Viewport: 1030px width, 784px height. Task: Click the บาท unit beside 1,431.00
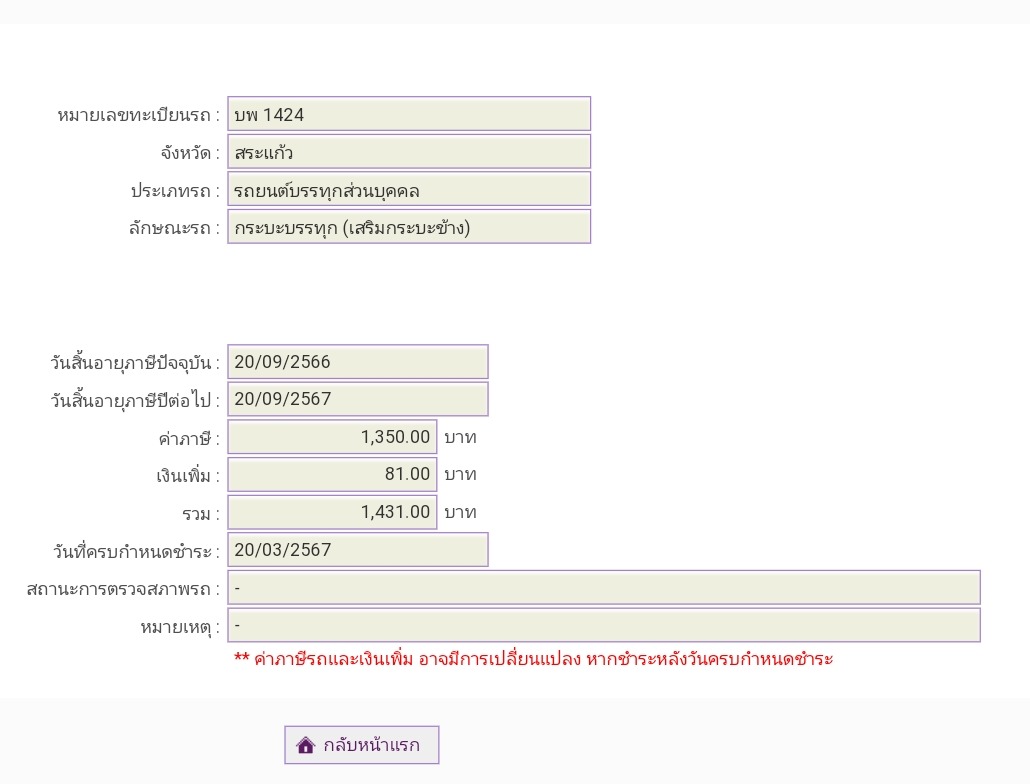click(x=460, y=512)
